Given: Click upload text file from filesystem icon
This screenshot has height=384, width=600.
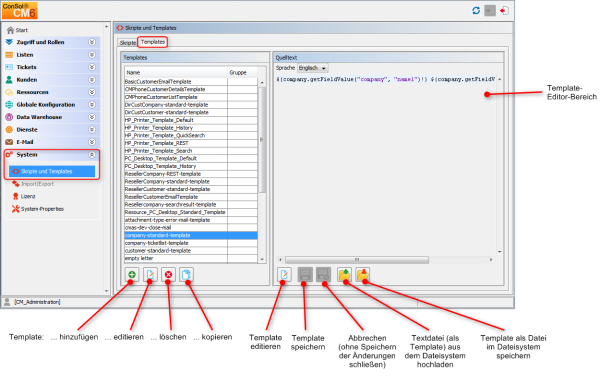Looking at the screenshot, I should pos(344,274).
